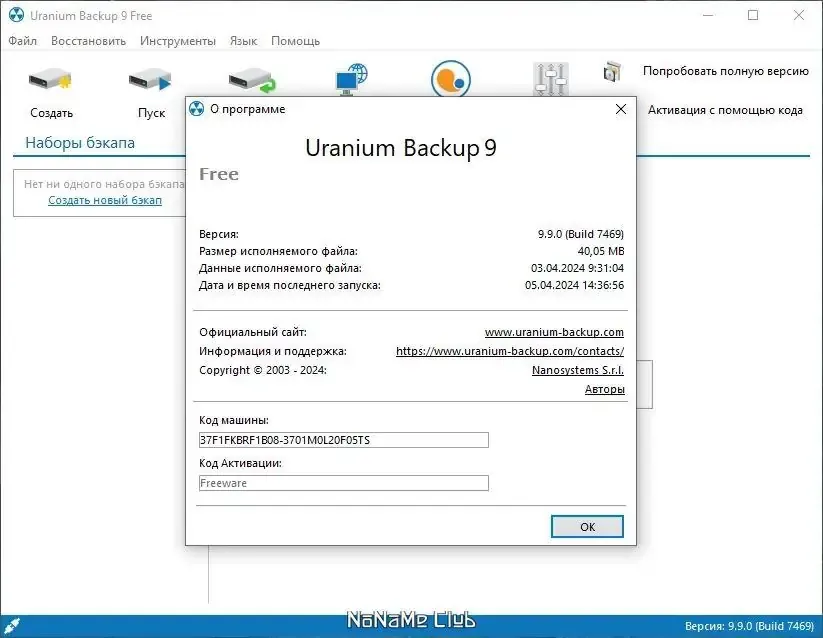This screenshot has height=638, width=823.
Task: Click the Код машины field
Action: (344, 440)
